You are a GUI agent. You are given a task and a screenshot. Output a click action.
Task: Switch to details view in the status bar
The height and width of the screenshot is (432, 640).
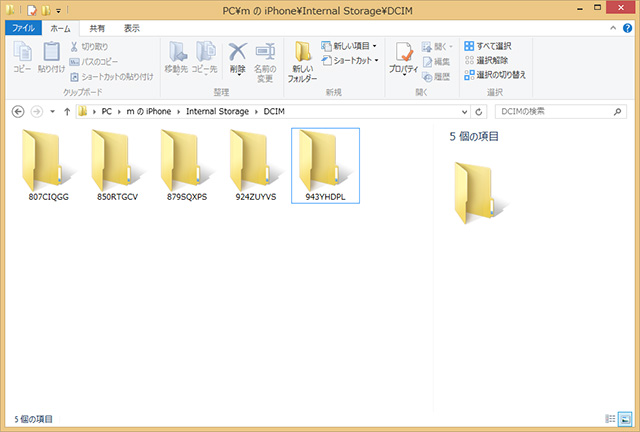point(610,419)
